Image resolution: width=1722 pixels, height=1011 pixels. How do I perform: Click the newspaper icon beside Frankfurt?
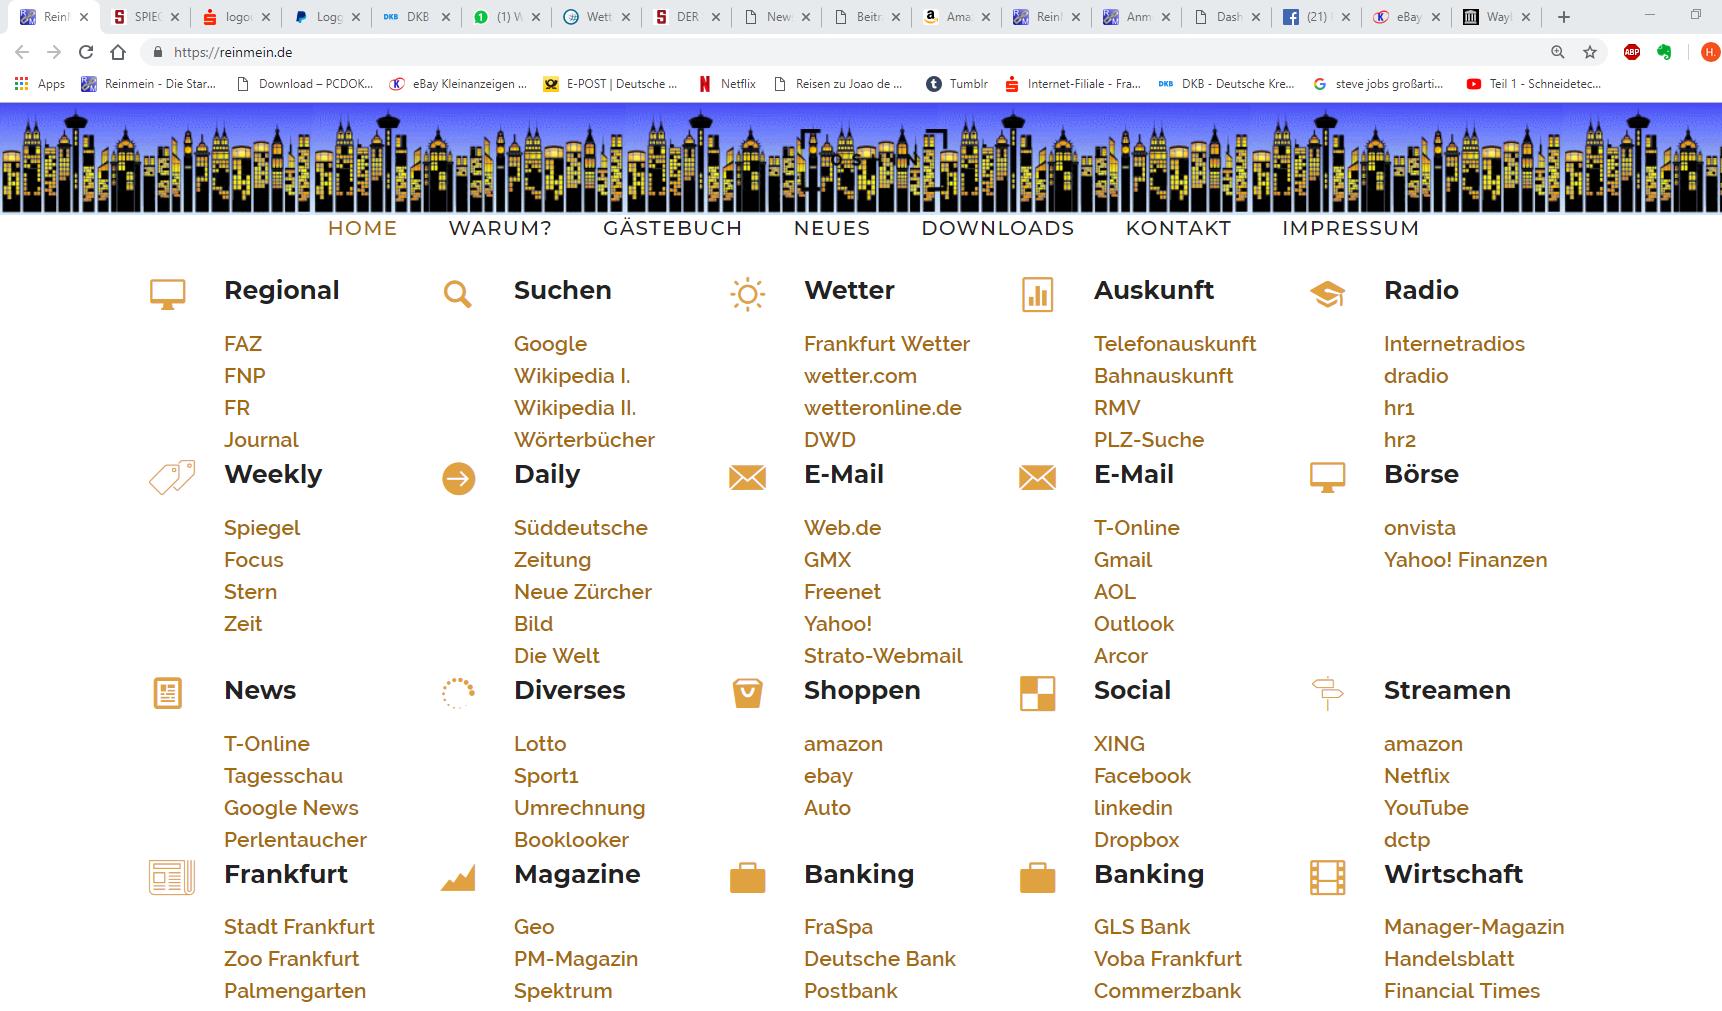click(x=172, y=877)
